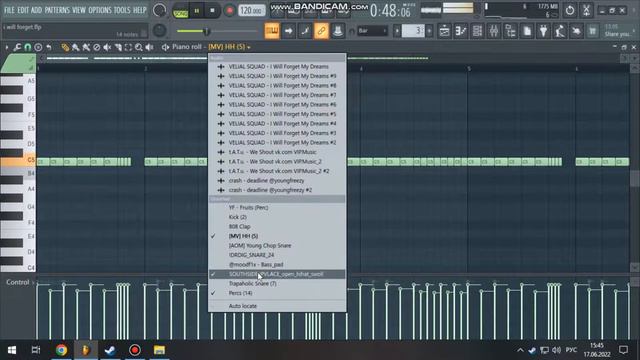
Task: Toggle the Auto locate option
Action: pos(277,306)
